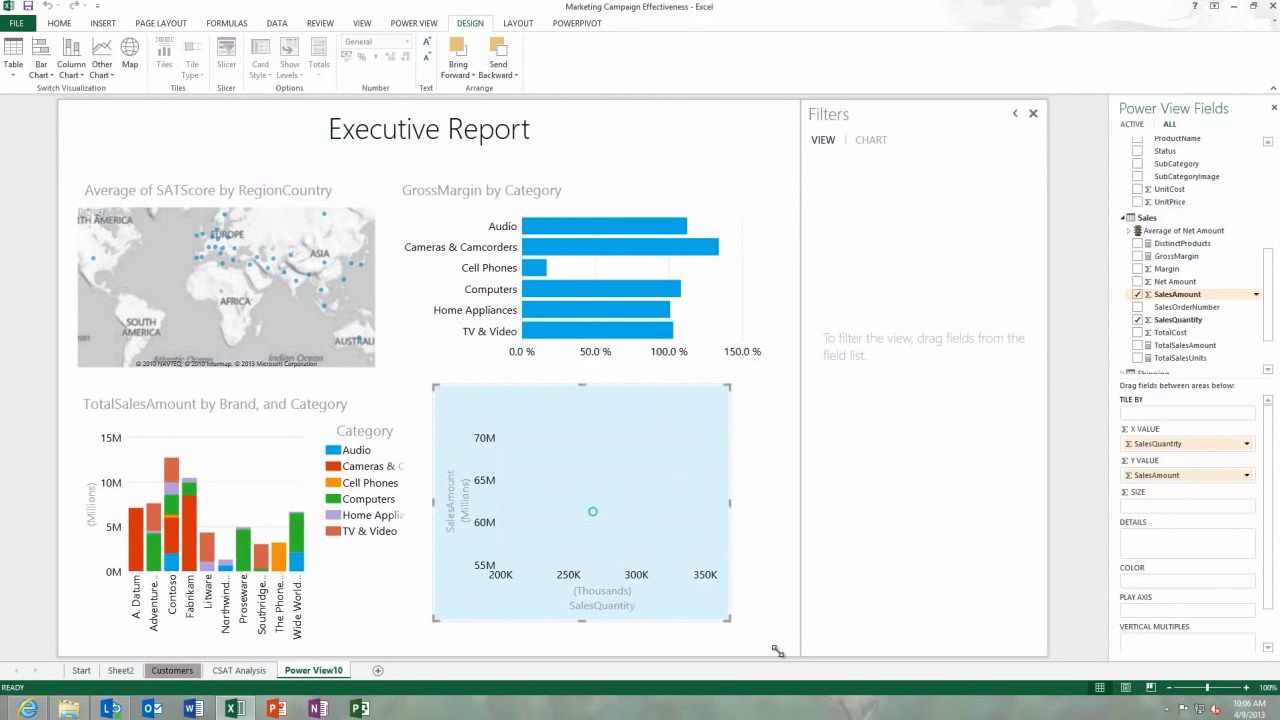Add a new sheet with plus icon
1280x720 pixels.
point(378,670)
